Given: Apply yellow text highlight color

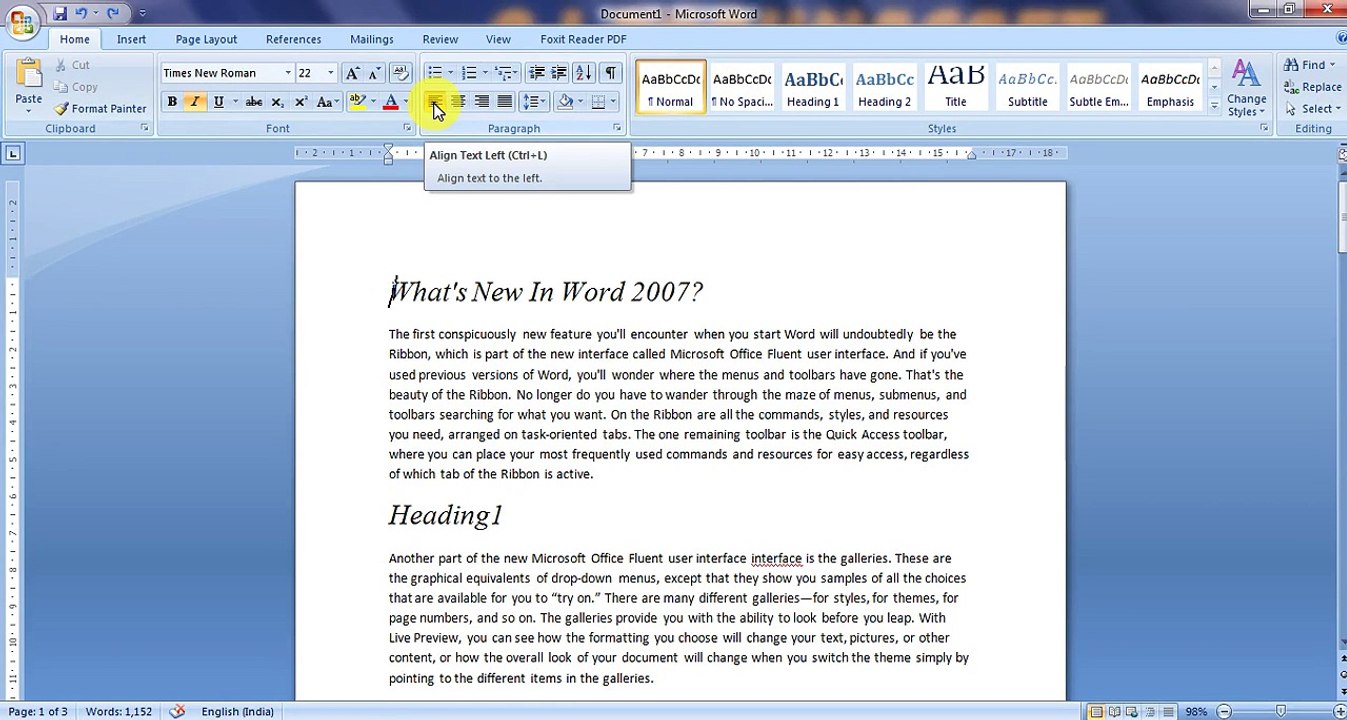Looking at the screenshot, I should 356,102.
